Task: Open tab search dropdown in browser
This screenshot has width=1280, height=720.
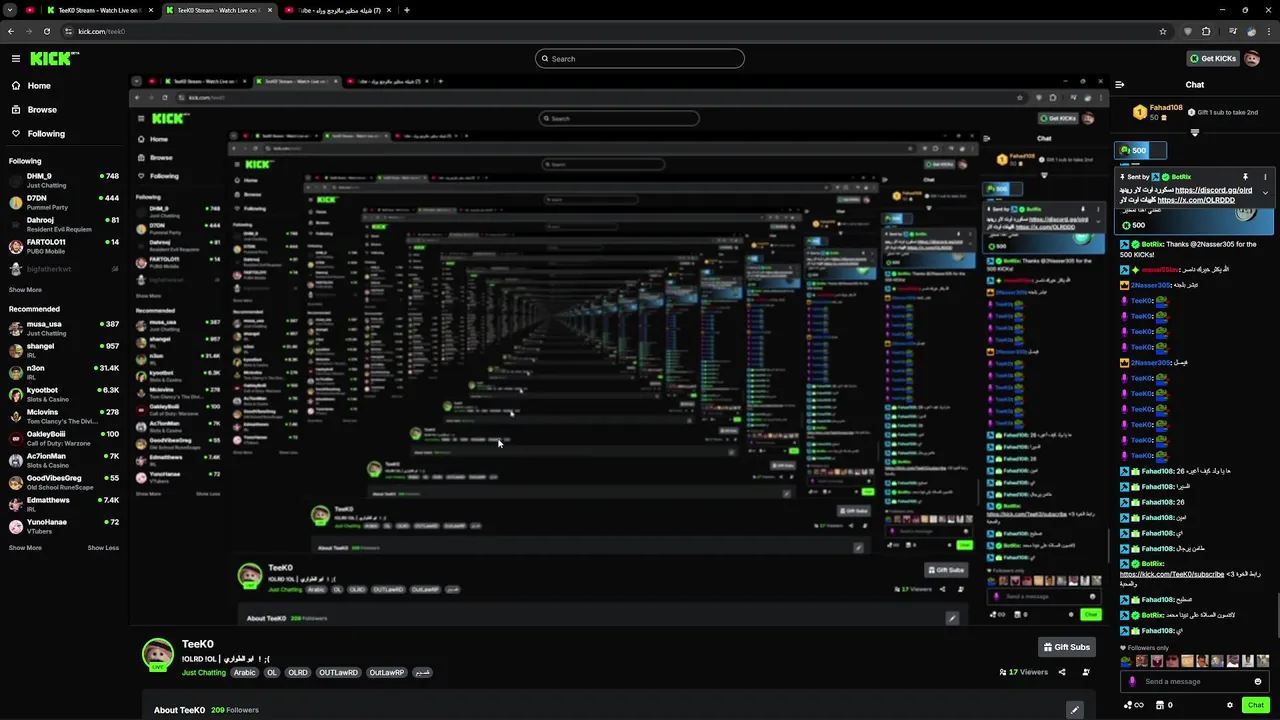Action: click(x=10, y=10)
